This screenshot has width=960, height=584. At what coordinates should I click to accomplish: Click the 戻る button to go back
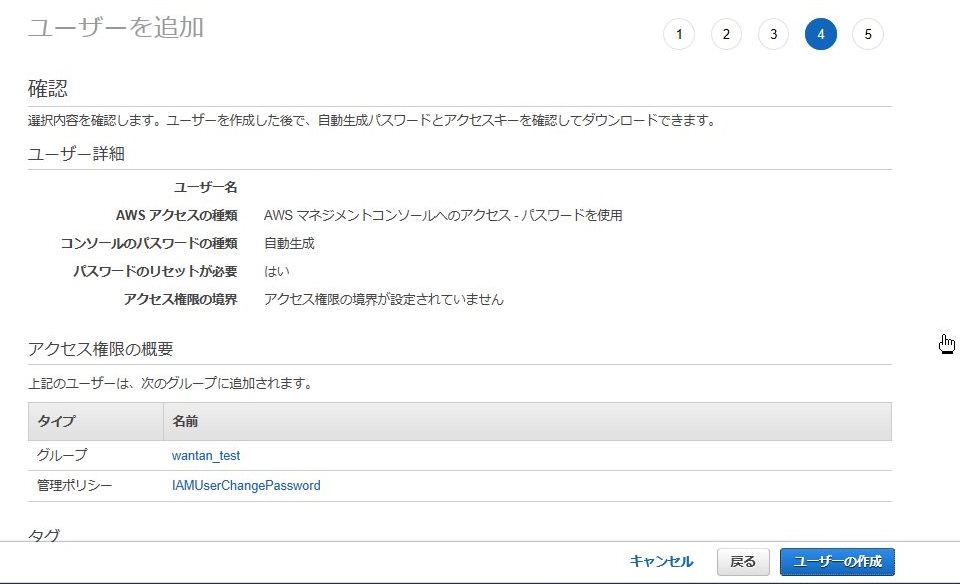742,561
